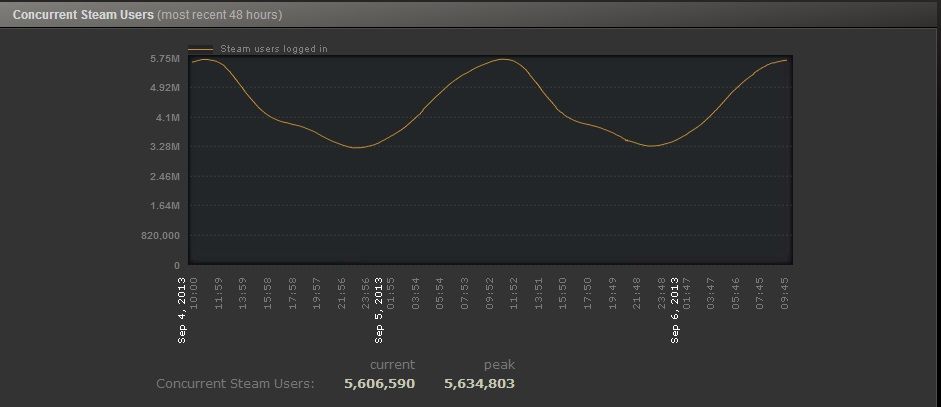941x407 pixels.
Task: Click the 05:46 time tick label
Action: tap(736, 293)
